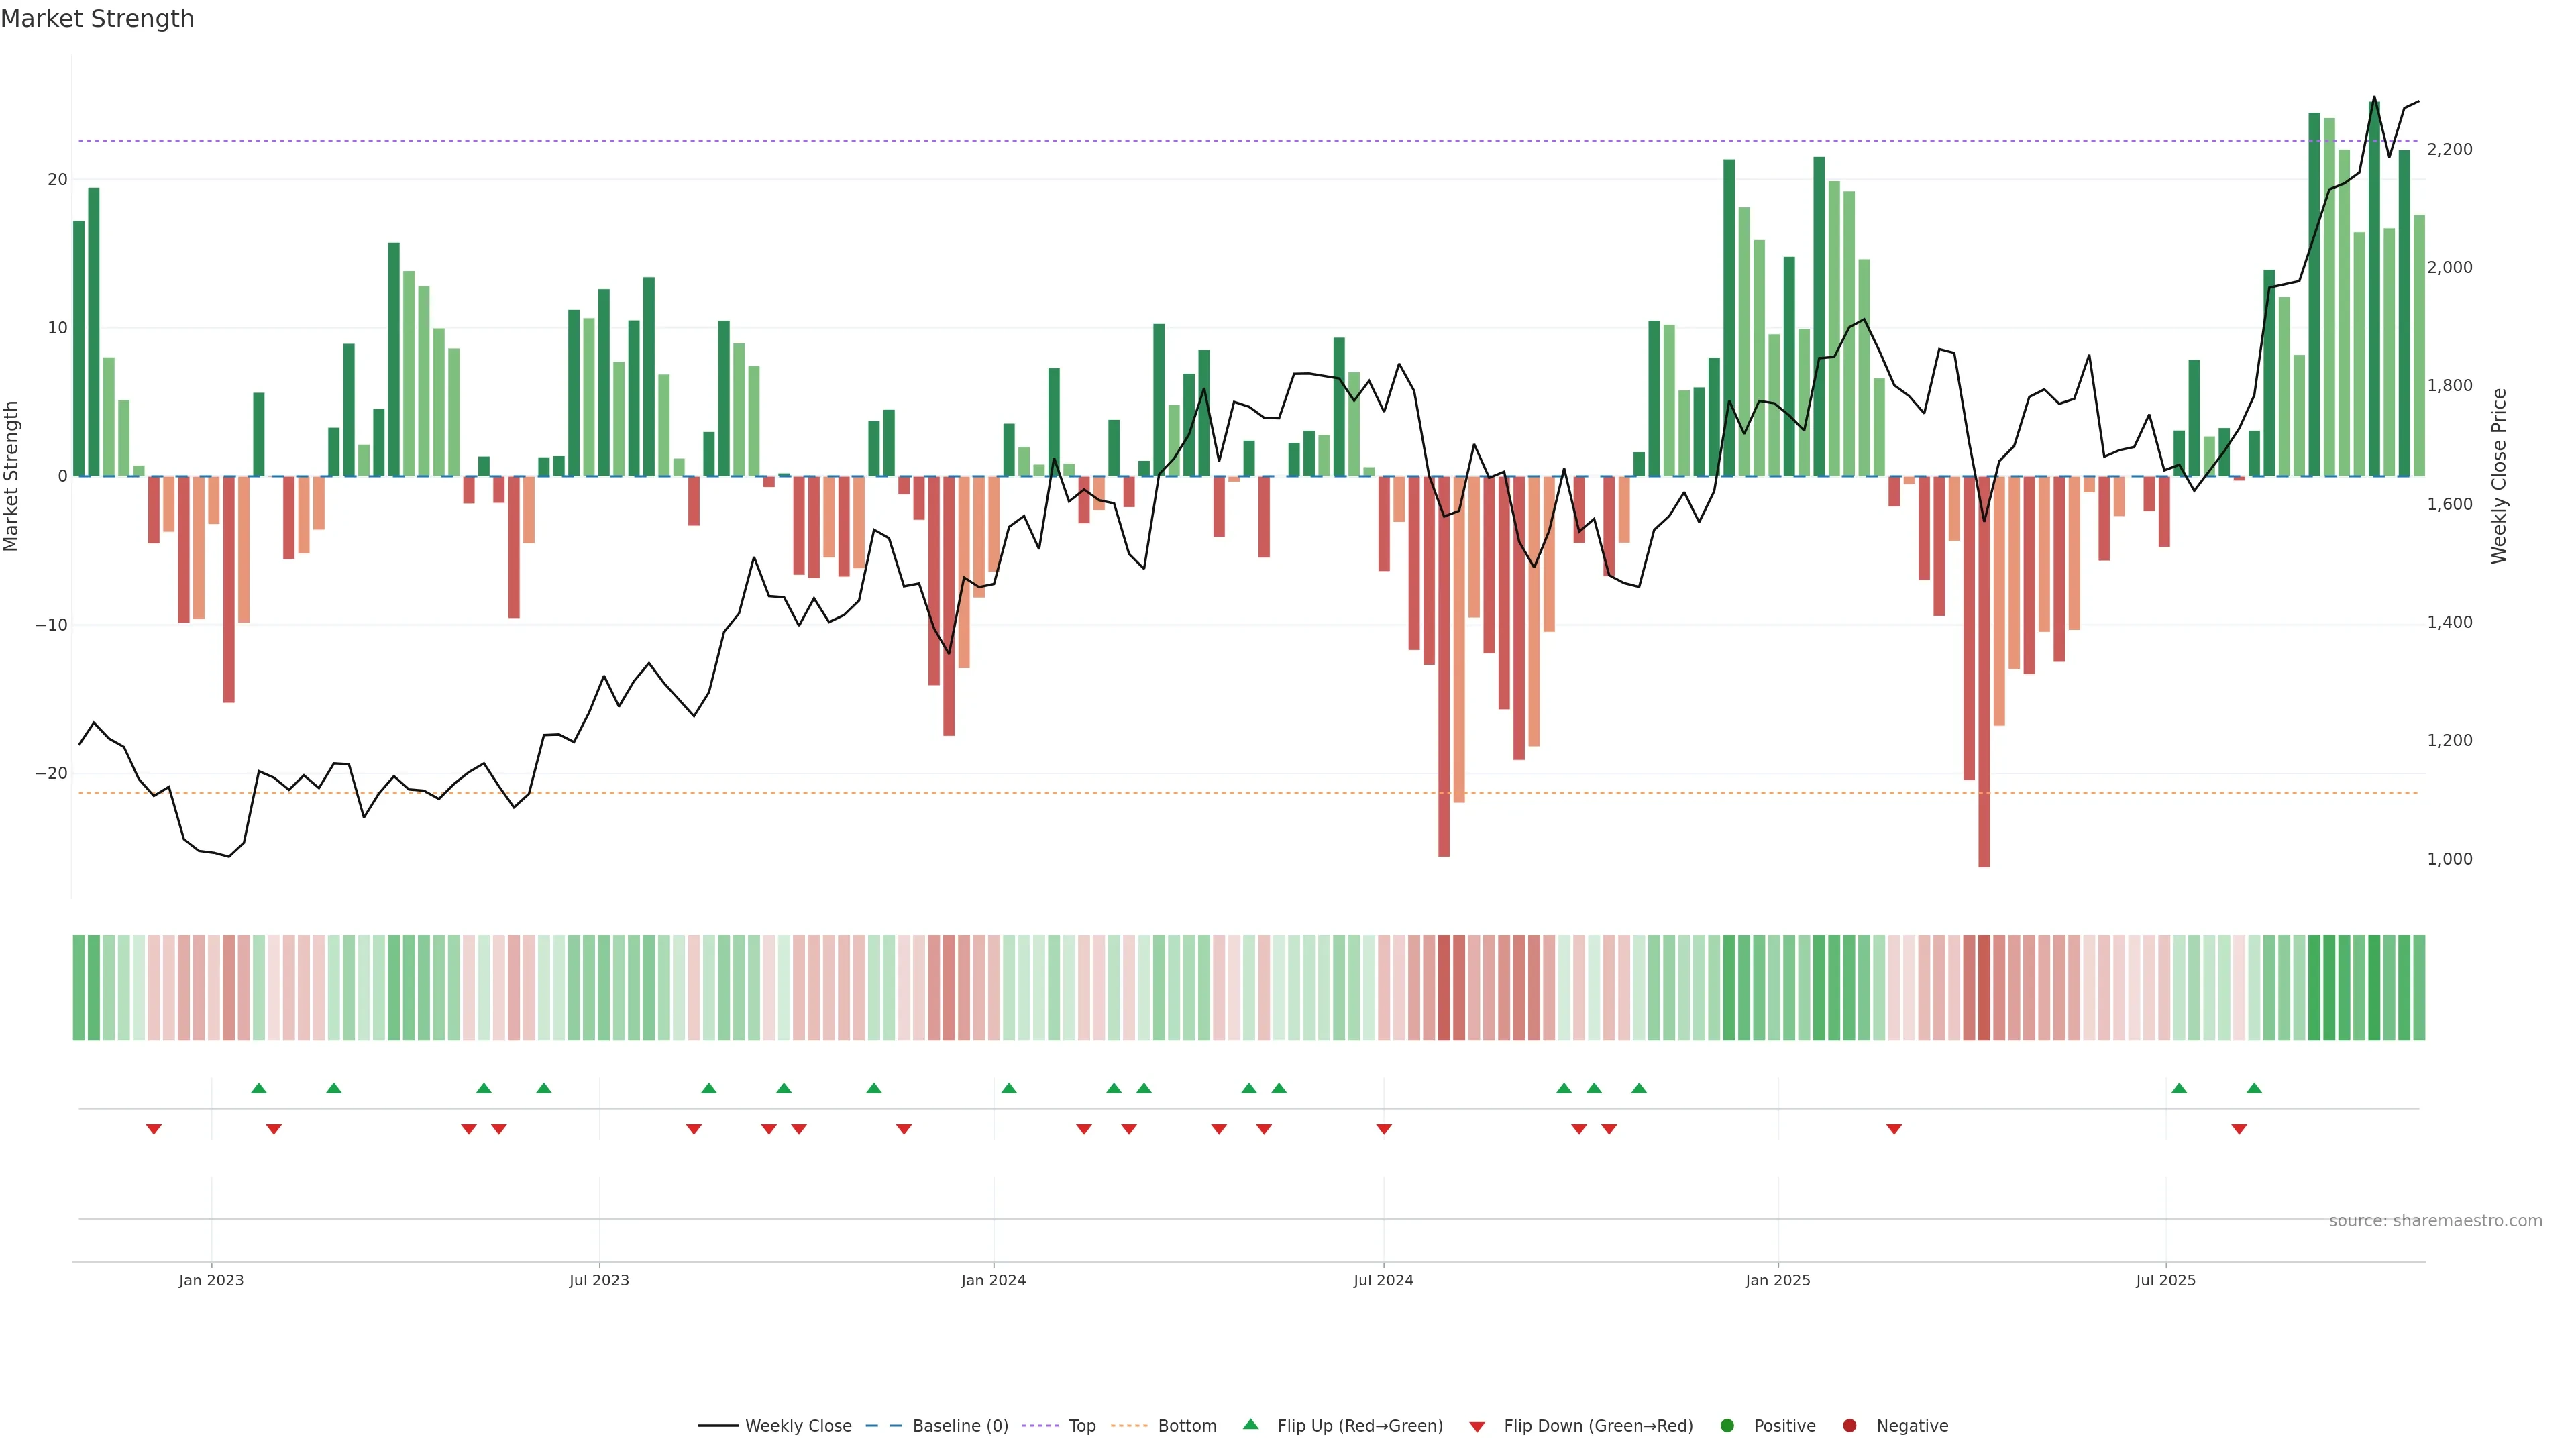Click the rightmost green flip-up triangle marker
2576x1449 pixels.
click(x=2254, y=1088)
